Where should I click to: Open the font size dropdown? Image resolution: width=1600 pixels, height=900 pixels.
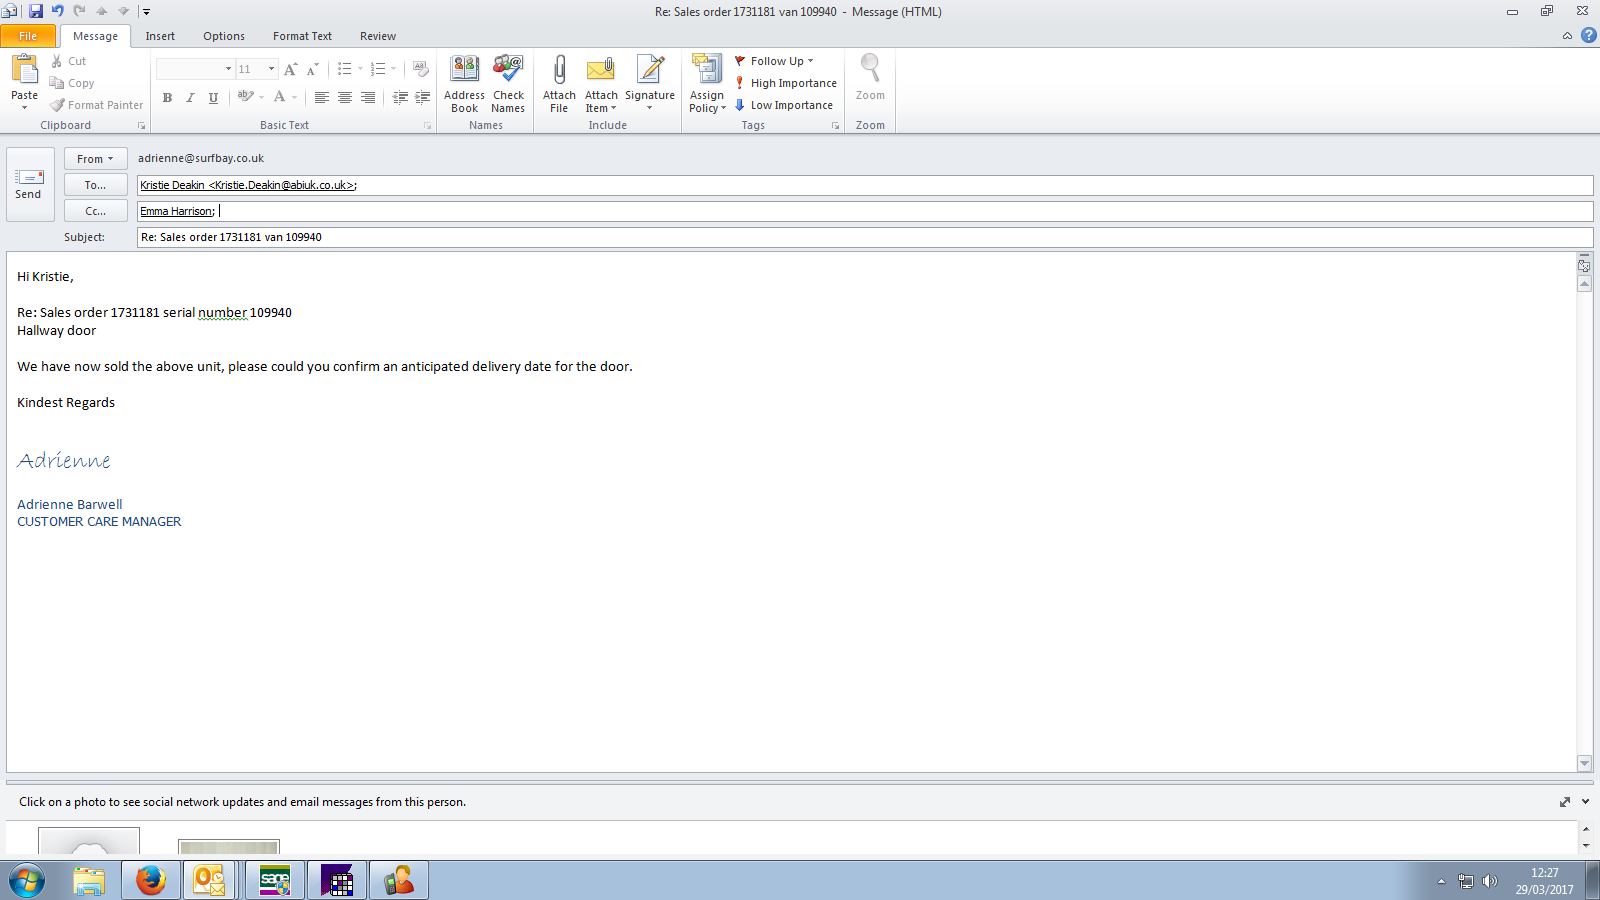click(271, 69)
